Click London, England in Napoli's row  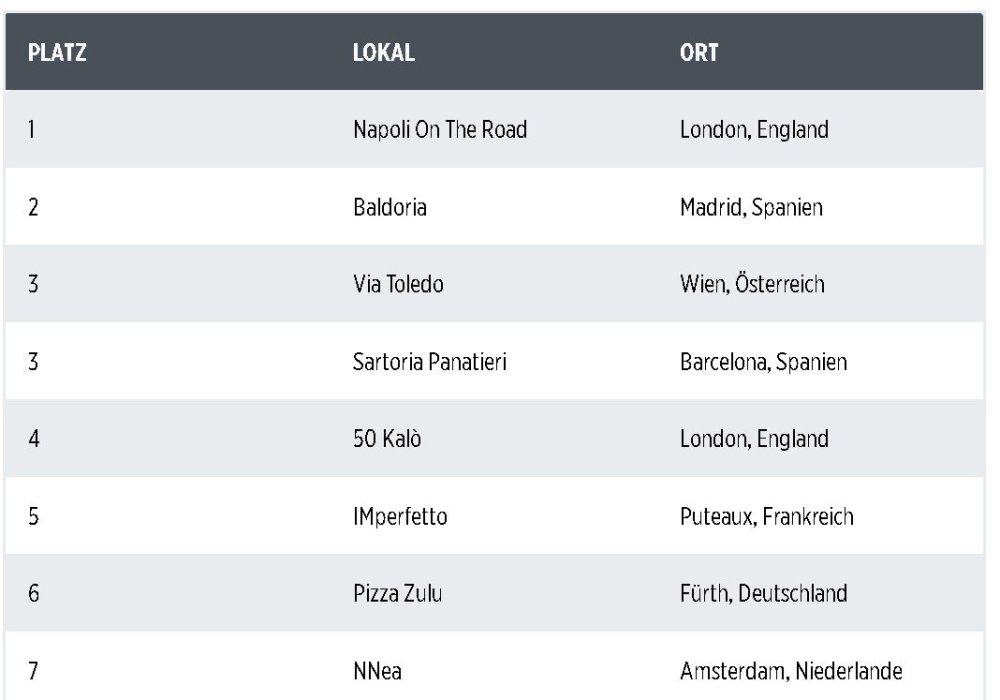[x=754, y=130]
